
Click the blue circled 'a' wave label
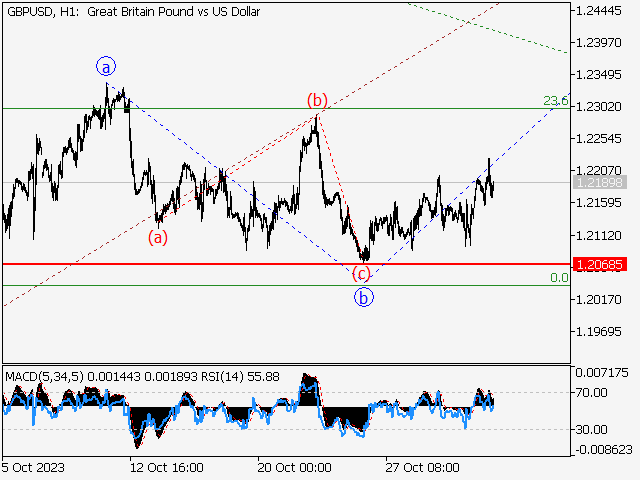[106, 67]
